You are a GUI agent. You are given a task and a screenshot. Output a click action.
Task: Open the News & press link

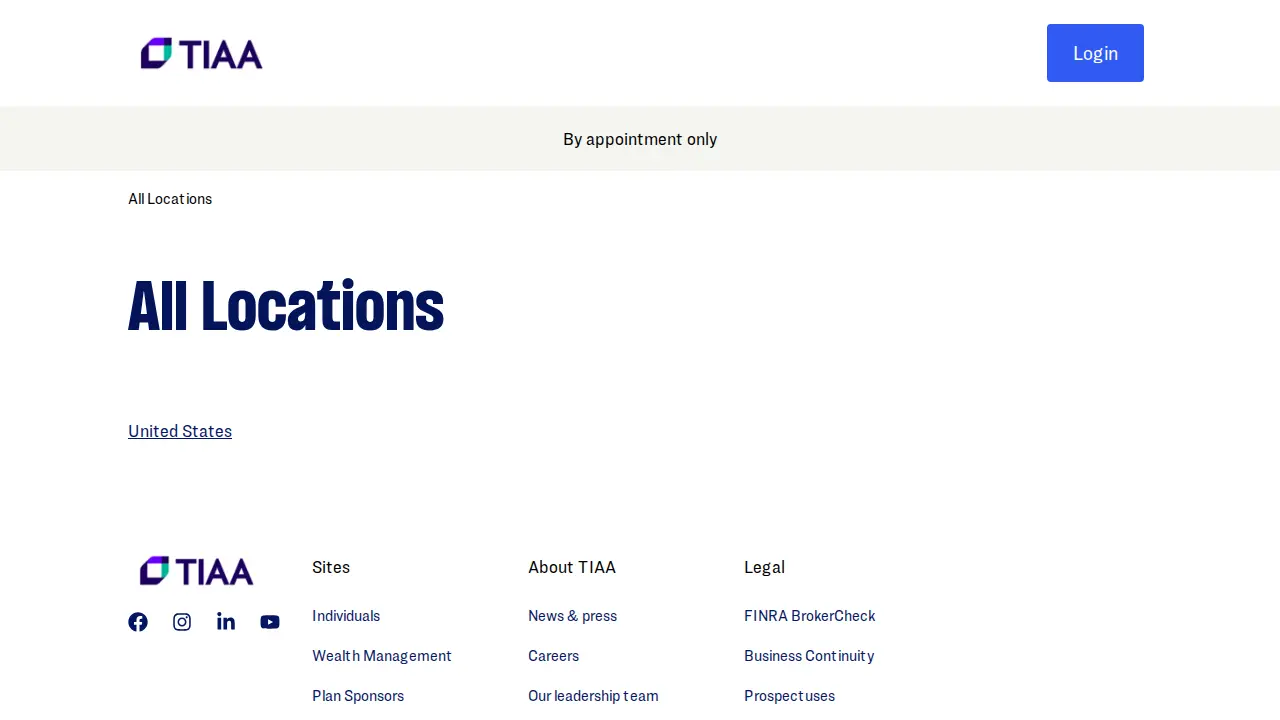(x=572, y=616)
